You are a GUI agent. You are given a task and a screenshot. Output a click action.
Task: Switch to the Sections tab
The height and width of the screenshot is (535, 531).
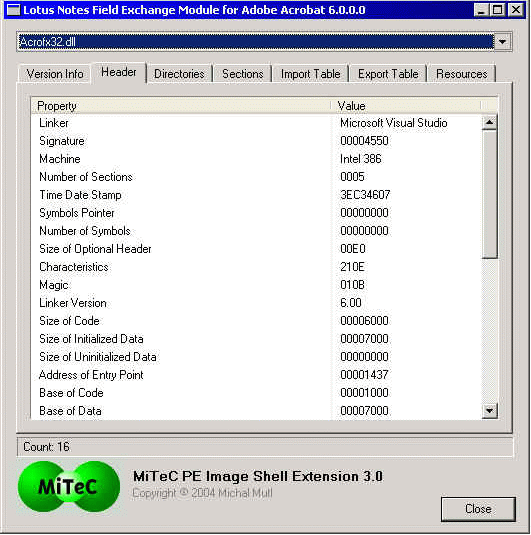pos(243,74)
